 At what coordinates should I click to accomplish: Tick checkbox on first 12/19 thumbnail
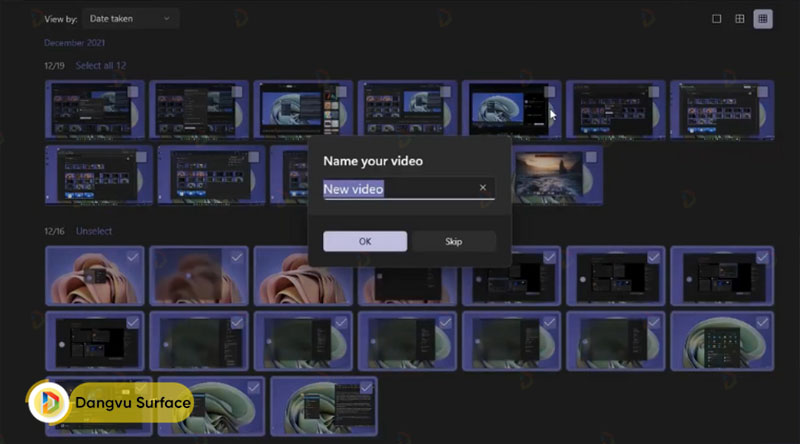pyautogui.click(x=133, y=92)
